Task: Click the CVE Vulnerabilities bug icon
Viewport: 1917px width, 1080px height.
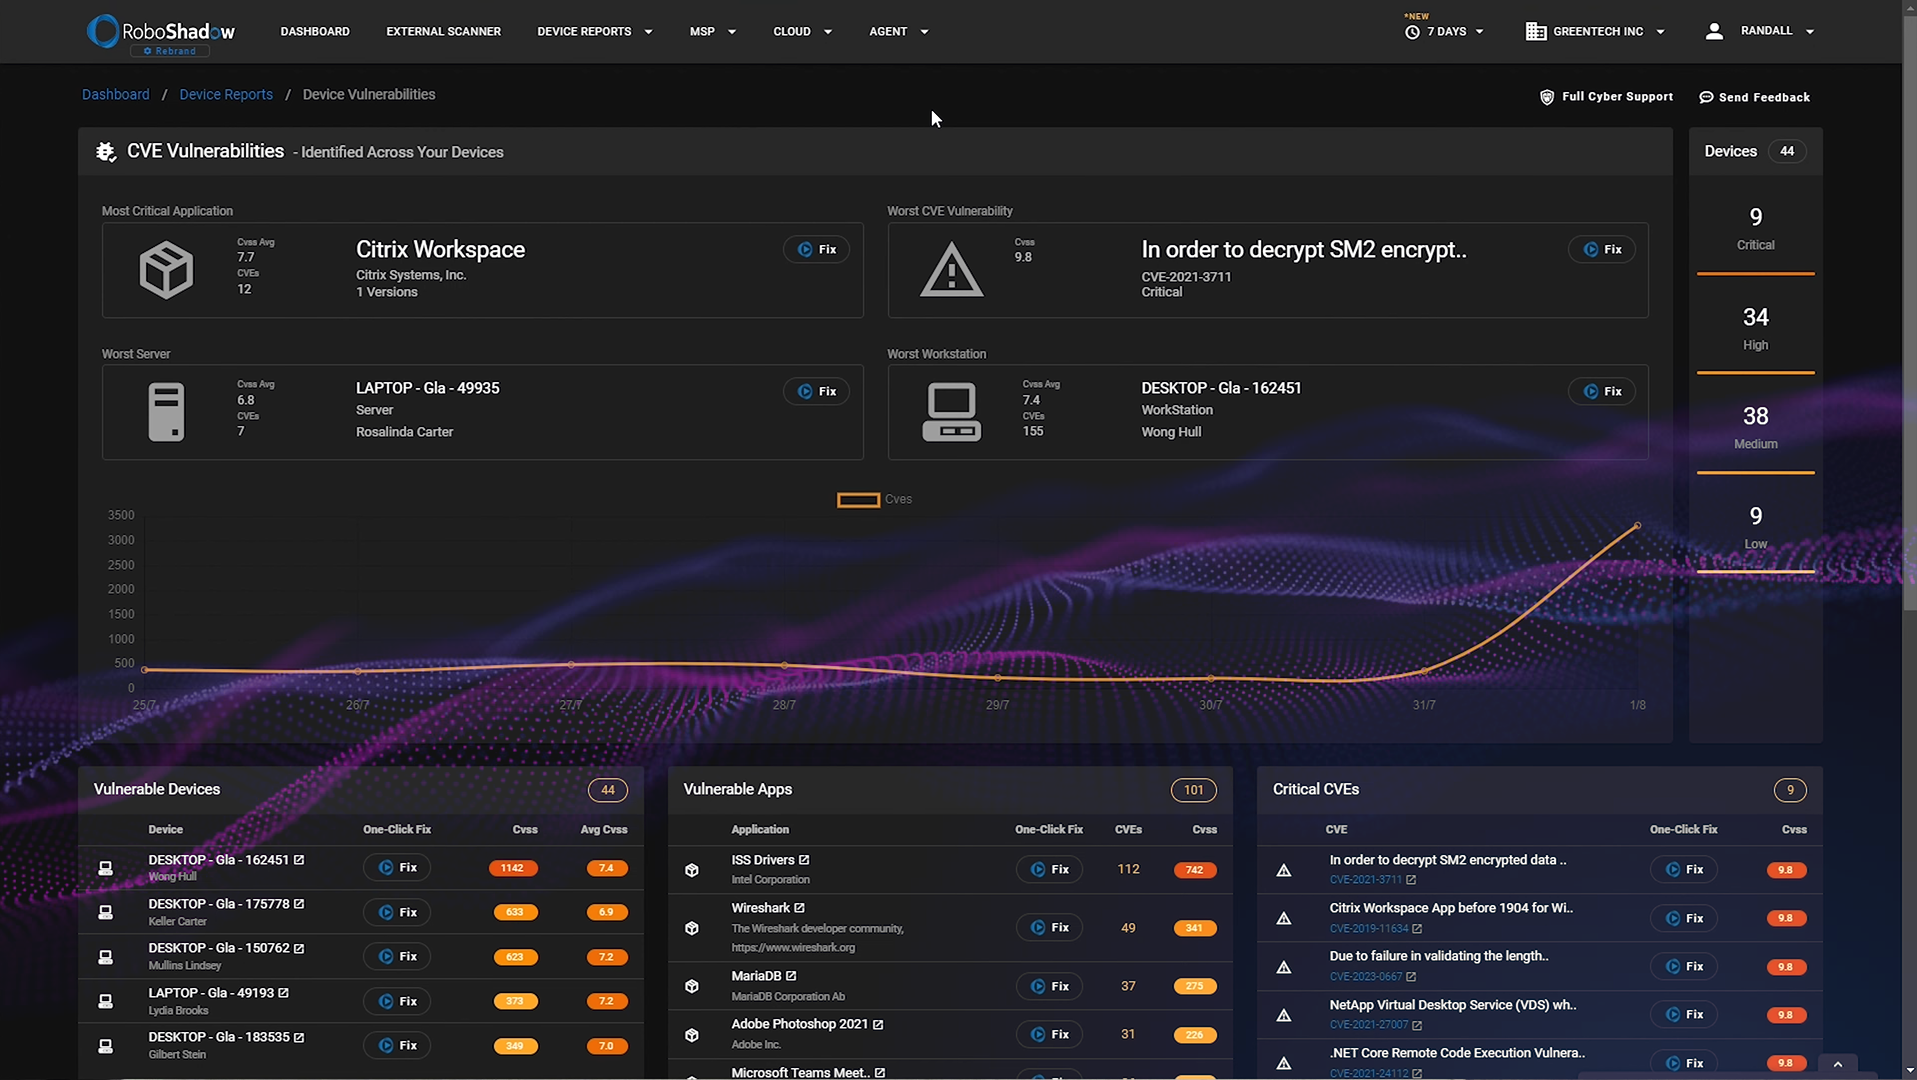Action: coord(105,152)
